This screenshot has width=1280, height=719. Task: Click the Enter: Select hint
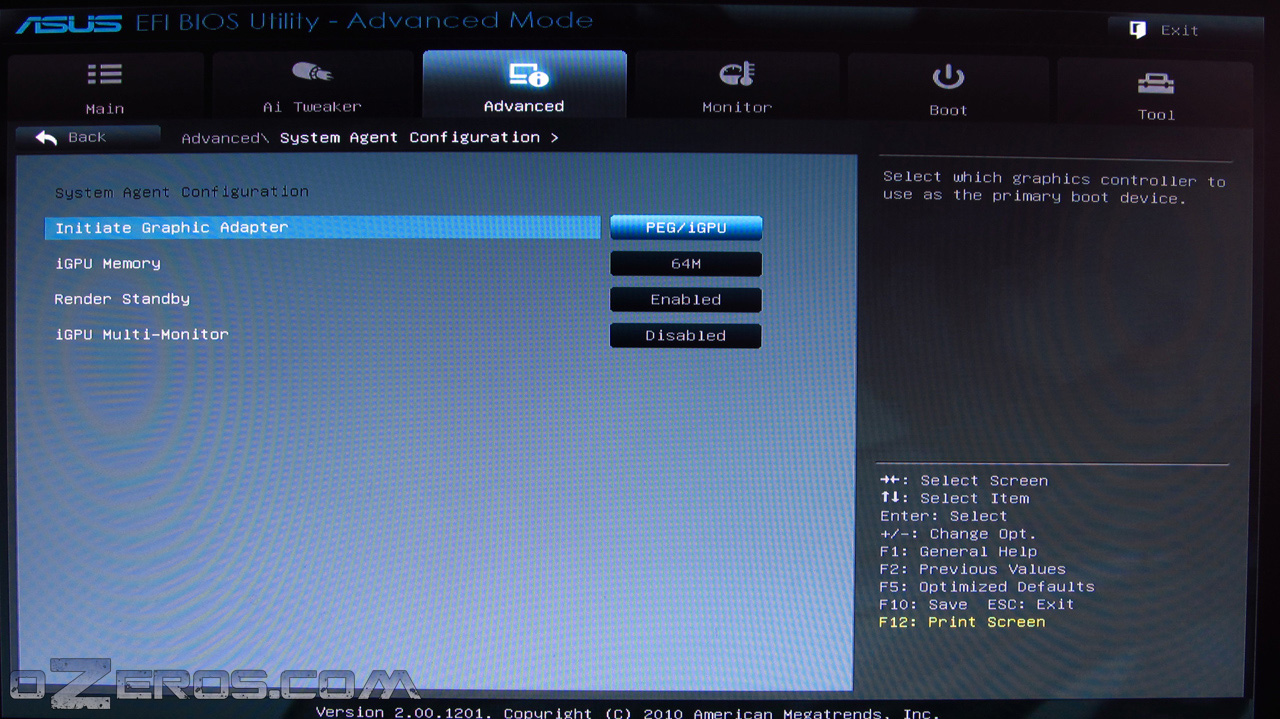pos(944,516)
